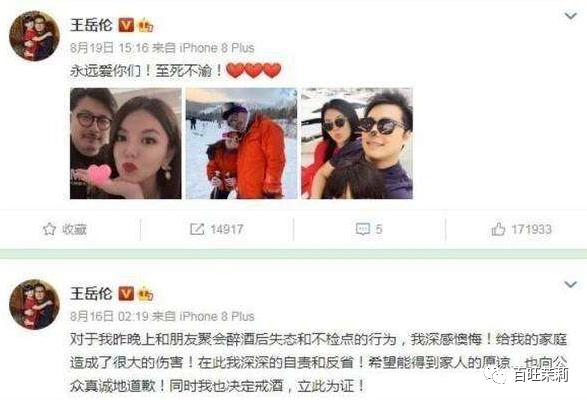587x400 pixels.
Task: Open the snow photo with orange jackets
Action: pos(241,143)
